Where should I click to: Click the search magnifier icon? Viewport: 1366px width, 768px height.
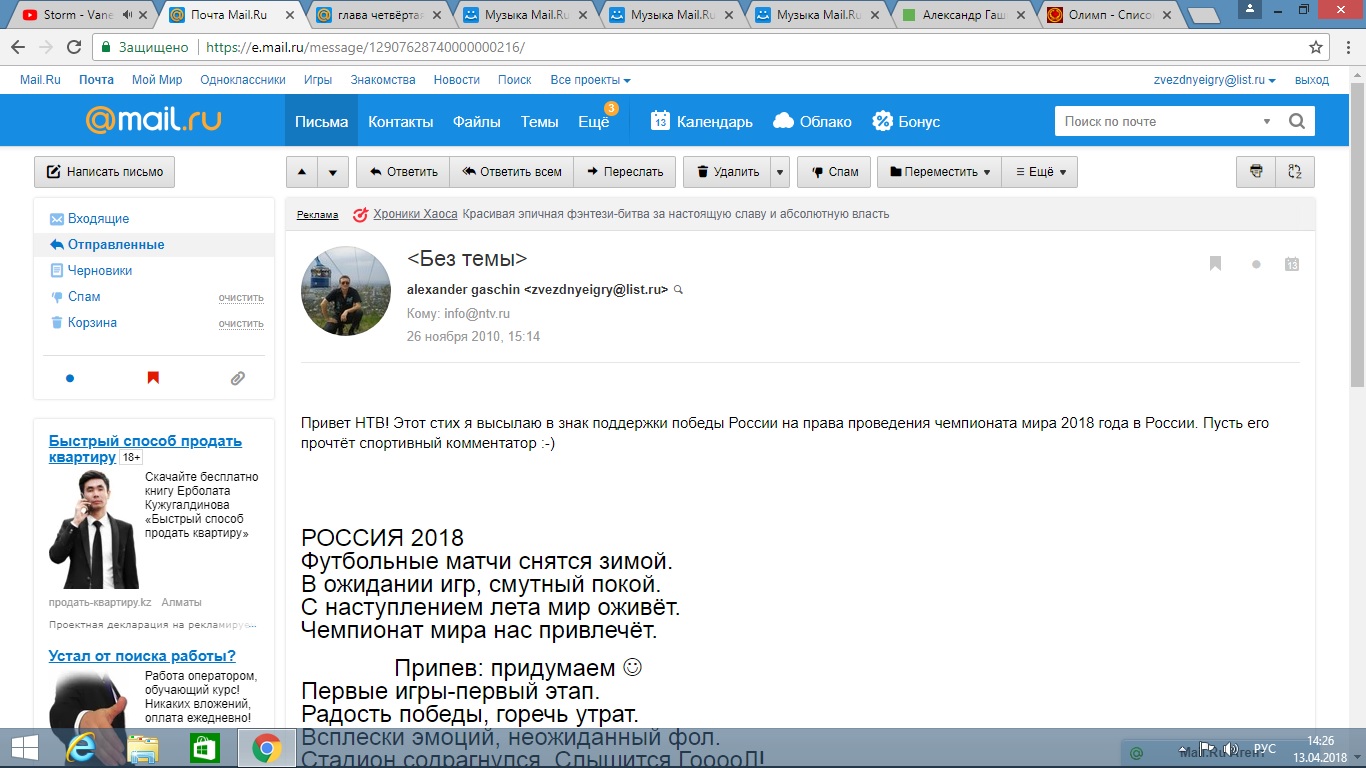1297,121
